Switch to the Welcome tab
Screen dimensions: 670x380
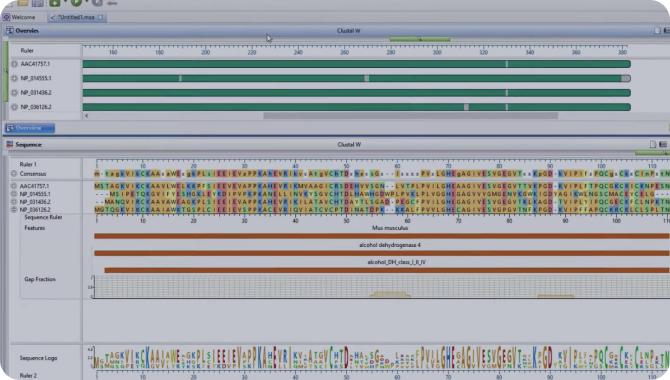point(19,17)
